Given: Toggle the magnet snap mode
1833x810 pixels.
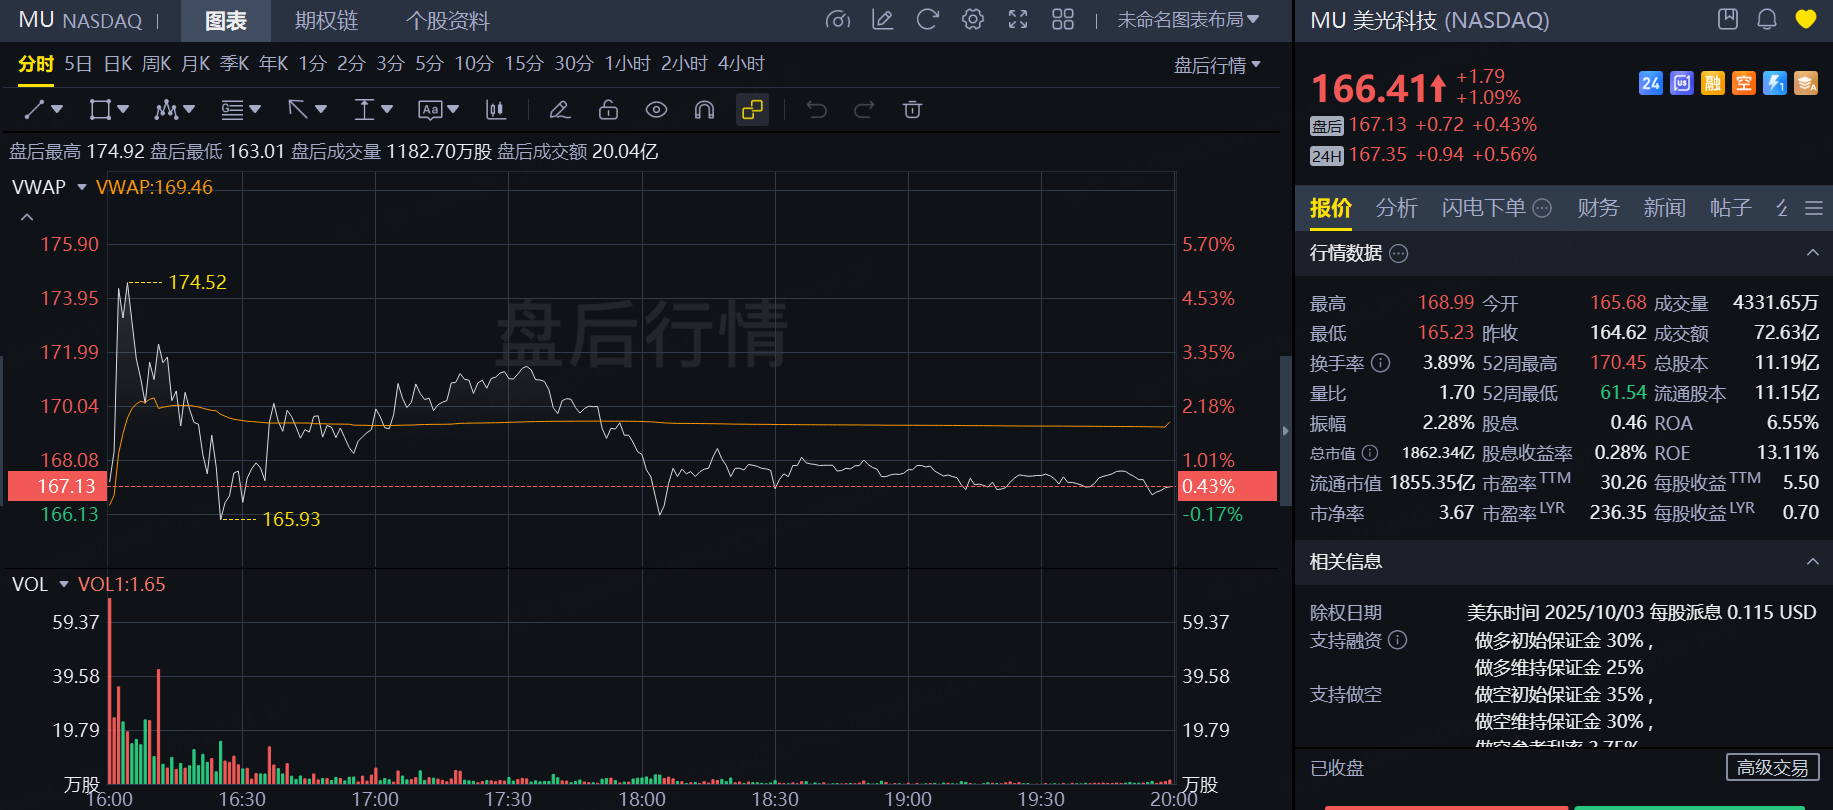Looking at the screenshot, I should pyautogui.click(x=704, y=109).
